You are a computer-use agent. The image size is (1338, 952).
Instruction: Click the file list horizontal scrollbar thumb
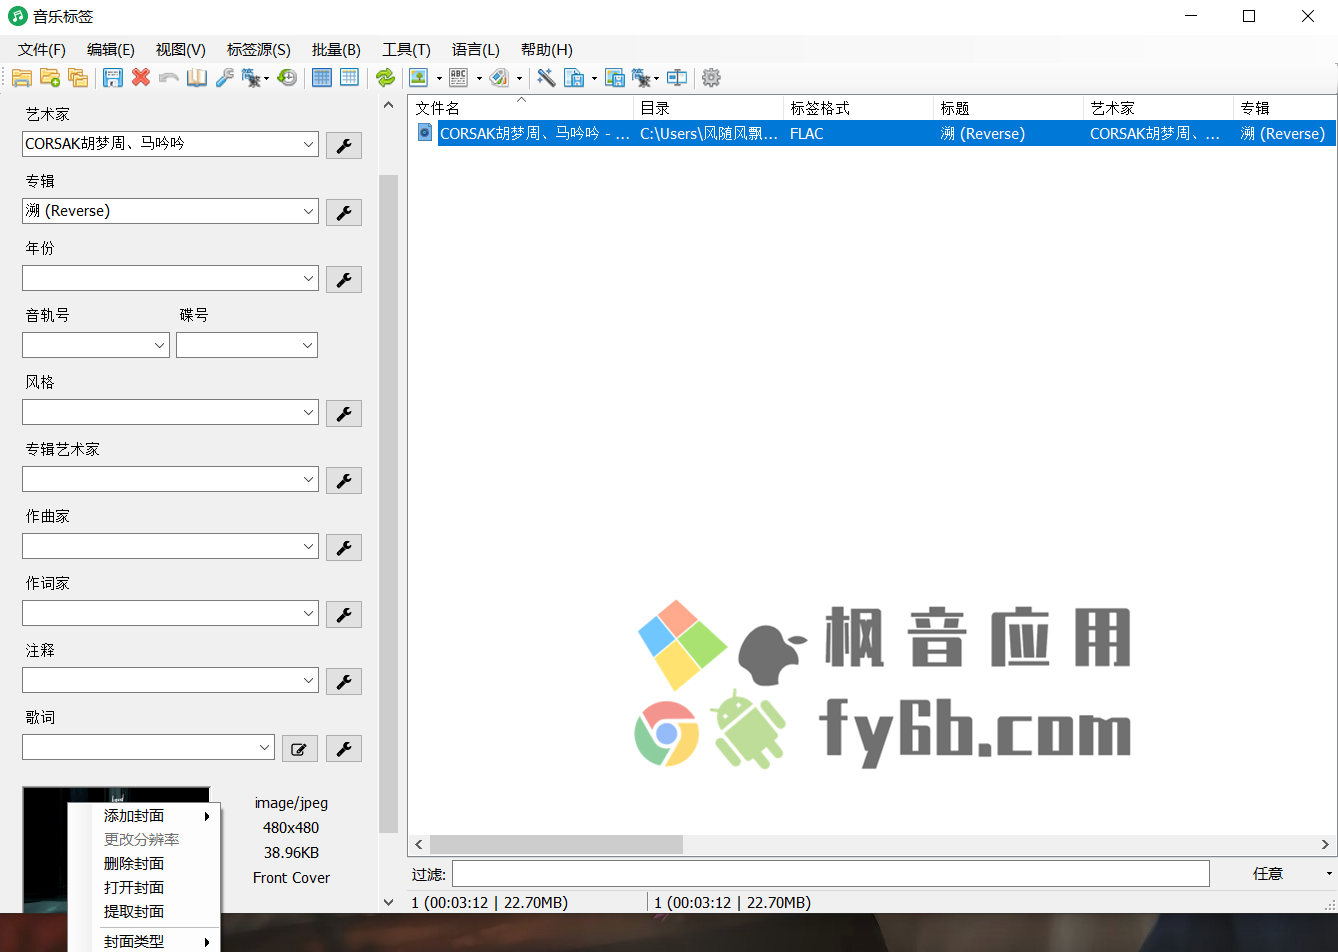pyautogui.click(x=556, y=844)
